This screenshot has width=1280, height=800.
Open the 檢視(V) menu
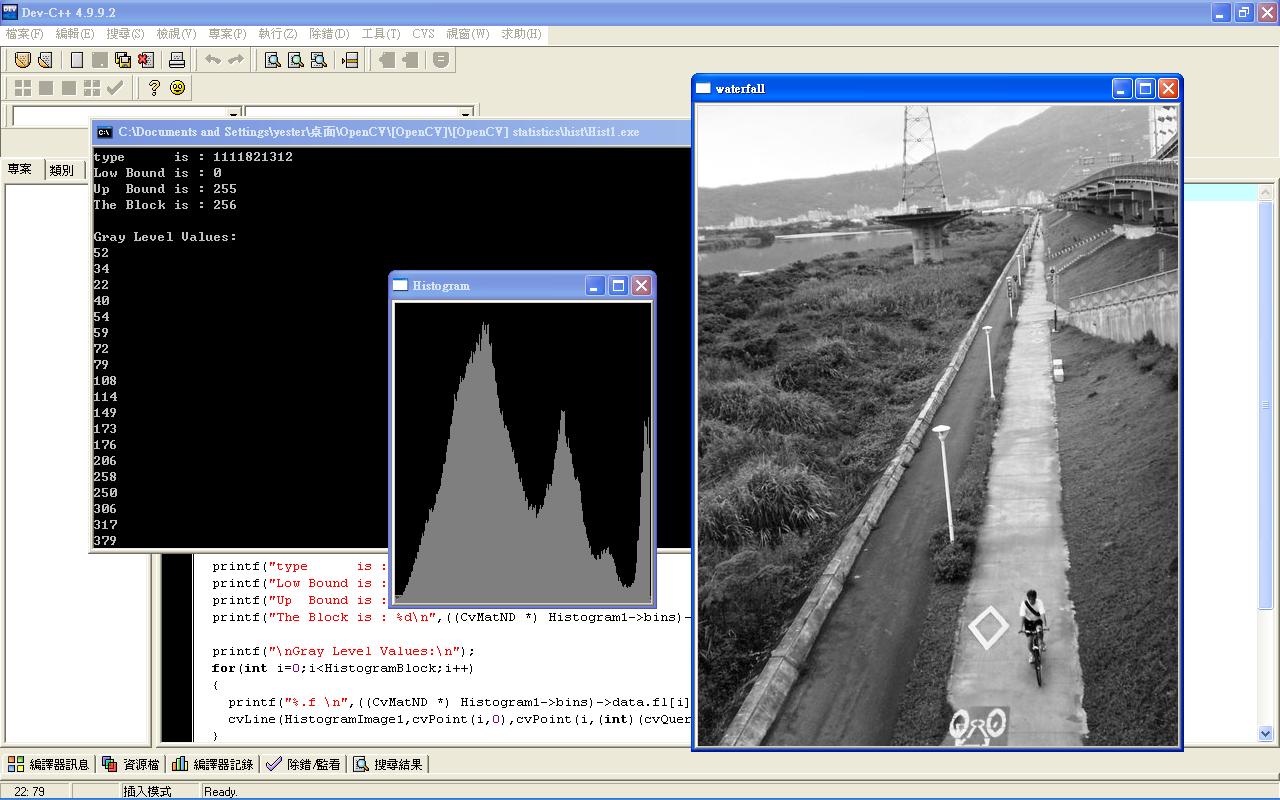[176, 34]
